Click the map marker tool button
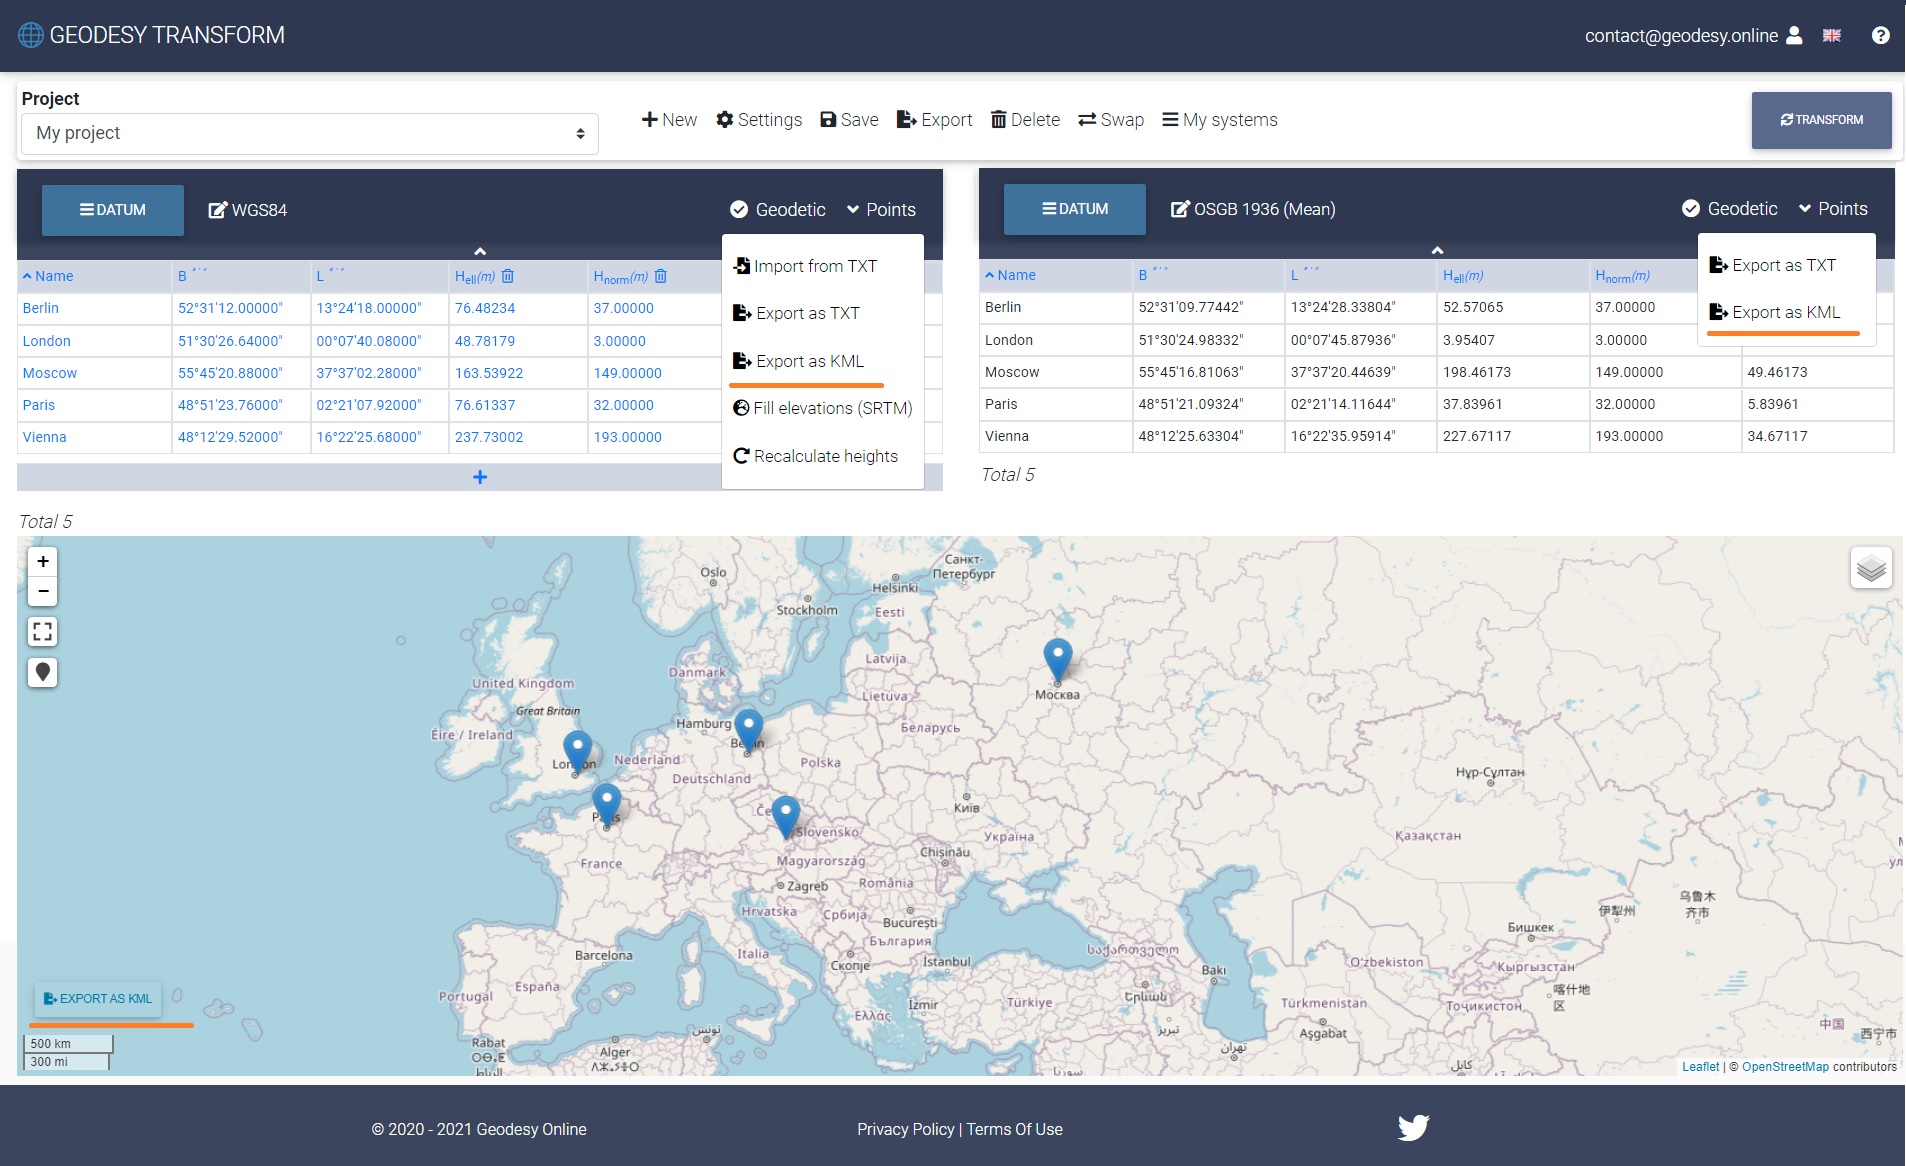 [42, 672]
